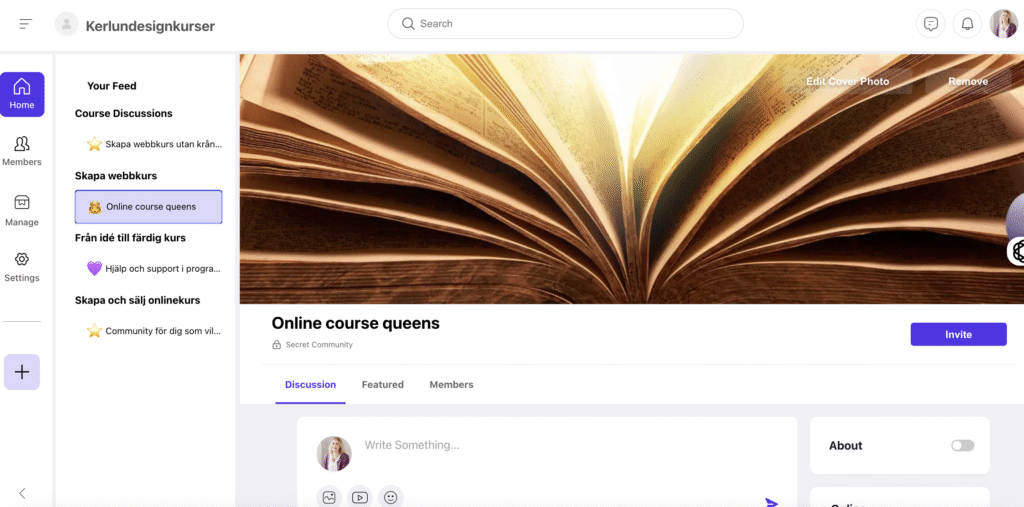This screenshot has height=507, width=1024.
Task: Click Edit Cover Photo button
Action: pyautogui.click(x=847, y=82)
